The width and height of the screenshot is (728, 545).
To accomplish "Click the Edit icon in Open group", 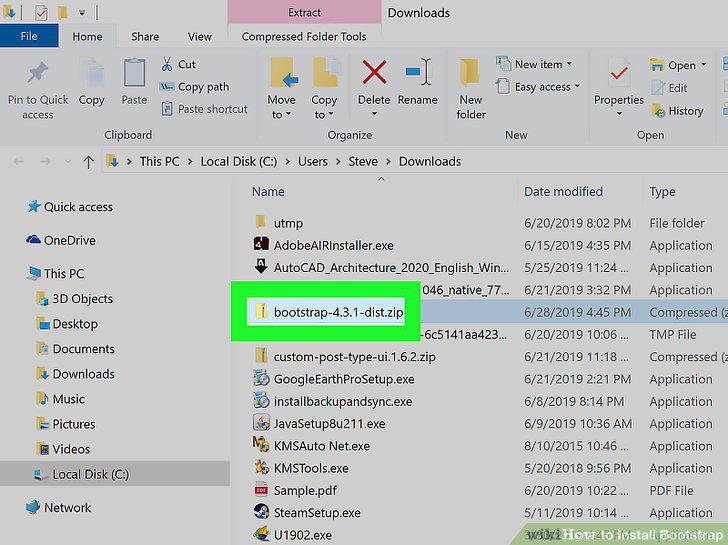I will click(657, 88).
